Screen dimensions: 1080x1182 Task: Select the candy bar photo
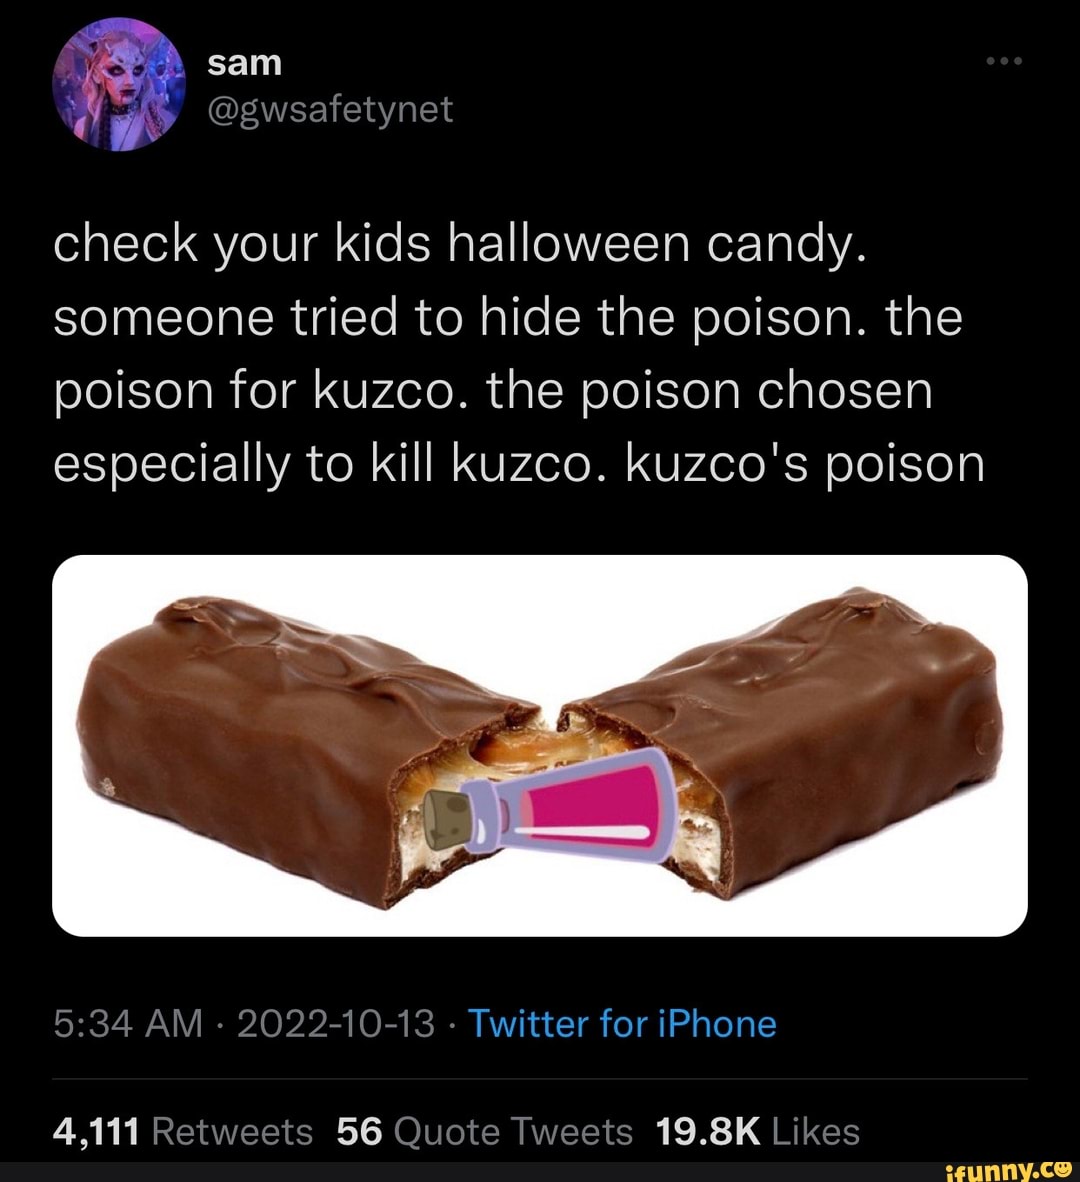tap(540, 745)
